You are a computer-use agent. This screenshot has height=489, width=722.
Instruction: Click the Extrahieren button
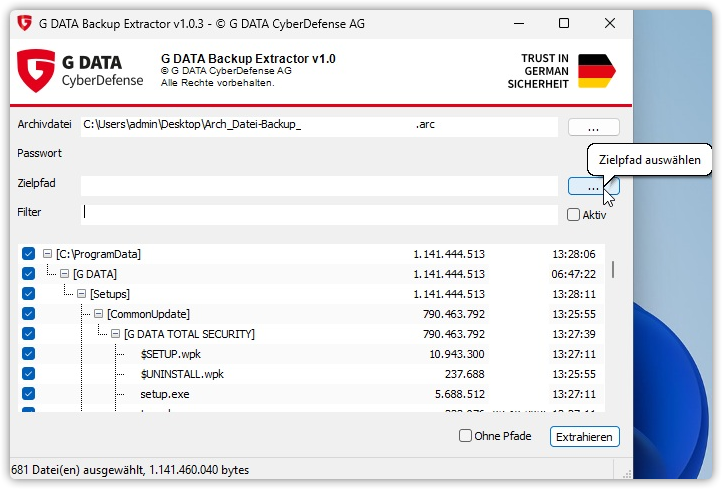(x=584, y=437)
